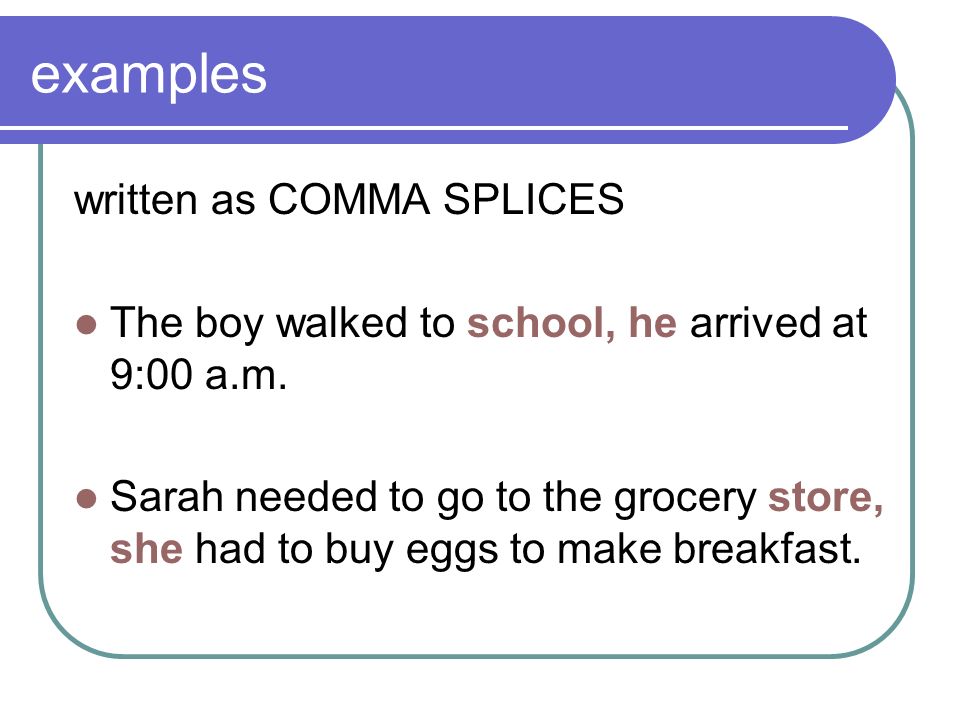Viewport: 960px width, 720px height.
Task: Click the words 'The boy walked to'
Action: (283, 323)
